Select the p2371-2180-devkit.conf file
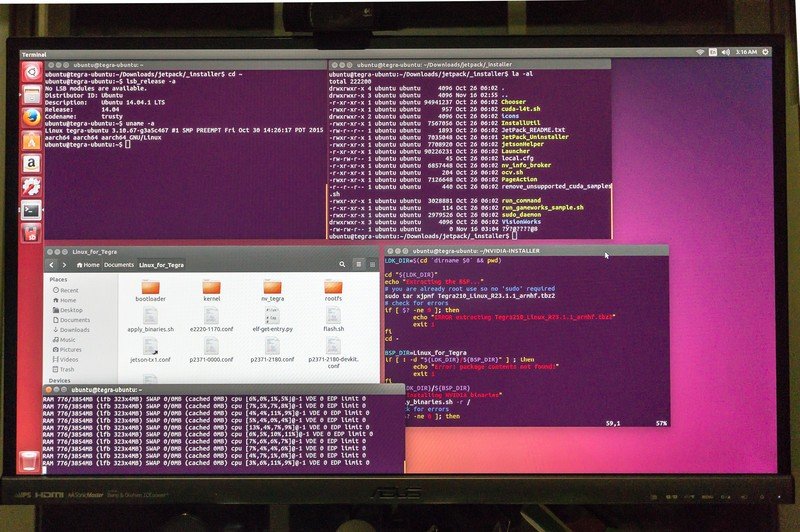 click(x=333, y=353)
